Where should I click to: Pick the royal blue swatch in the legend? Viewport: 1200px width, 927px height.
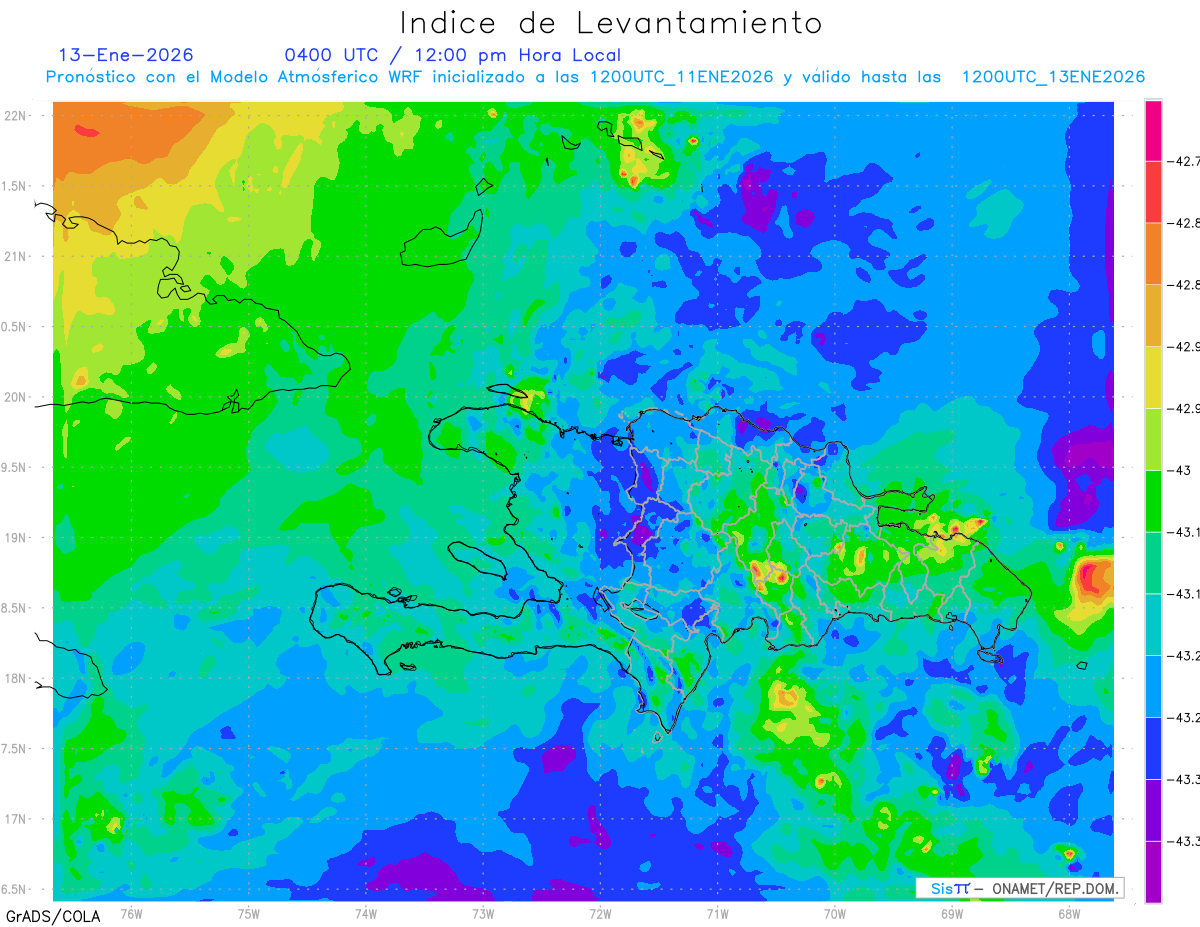point(1153,749)
